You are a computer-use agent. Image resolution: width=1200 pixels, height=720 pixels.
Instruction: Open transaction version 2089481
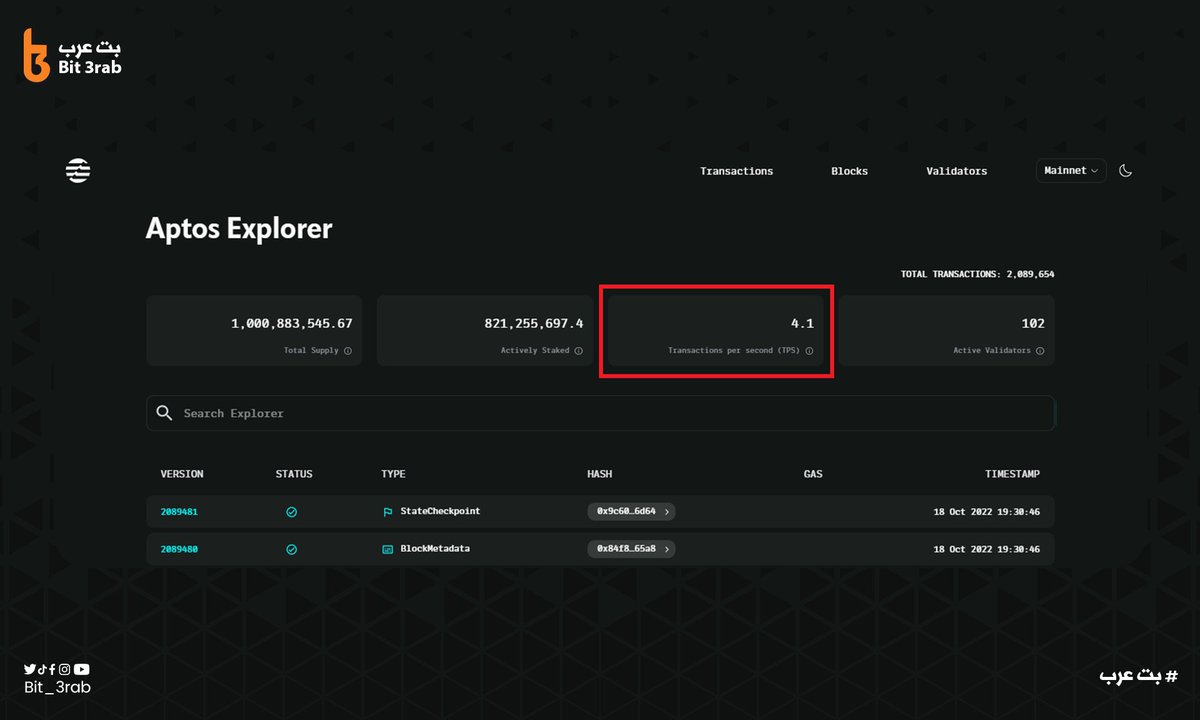[179, 512]
